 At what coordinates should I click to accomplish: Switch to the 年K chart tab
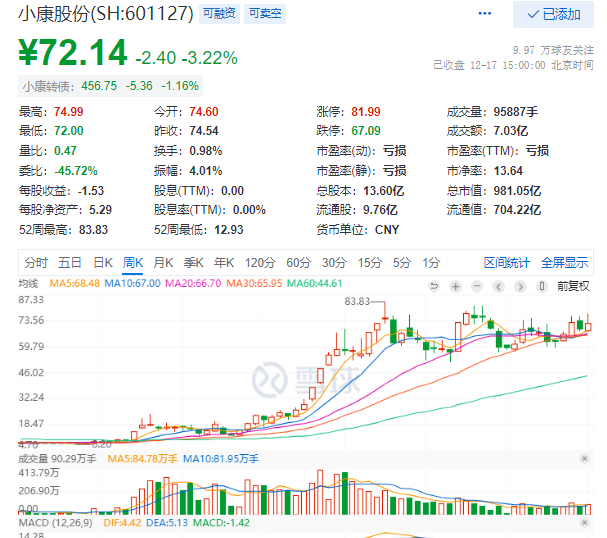click(x=224, y=263)
